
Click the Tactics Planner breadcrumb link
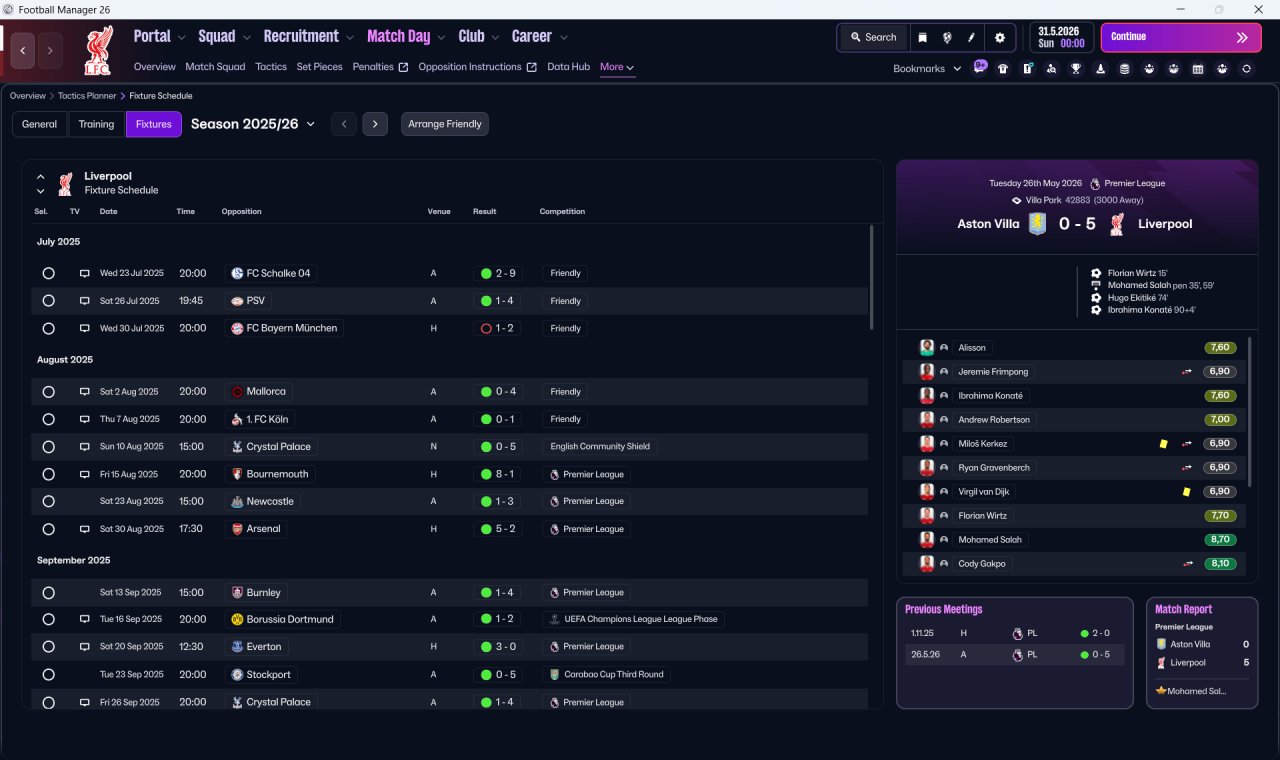(87, 96)
